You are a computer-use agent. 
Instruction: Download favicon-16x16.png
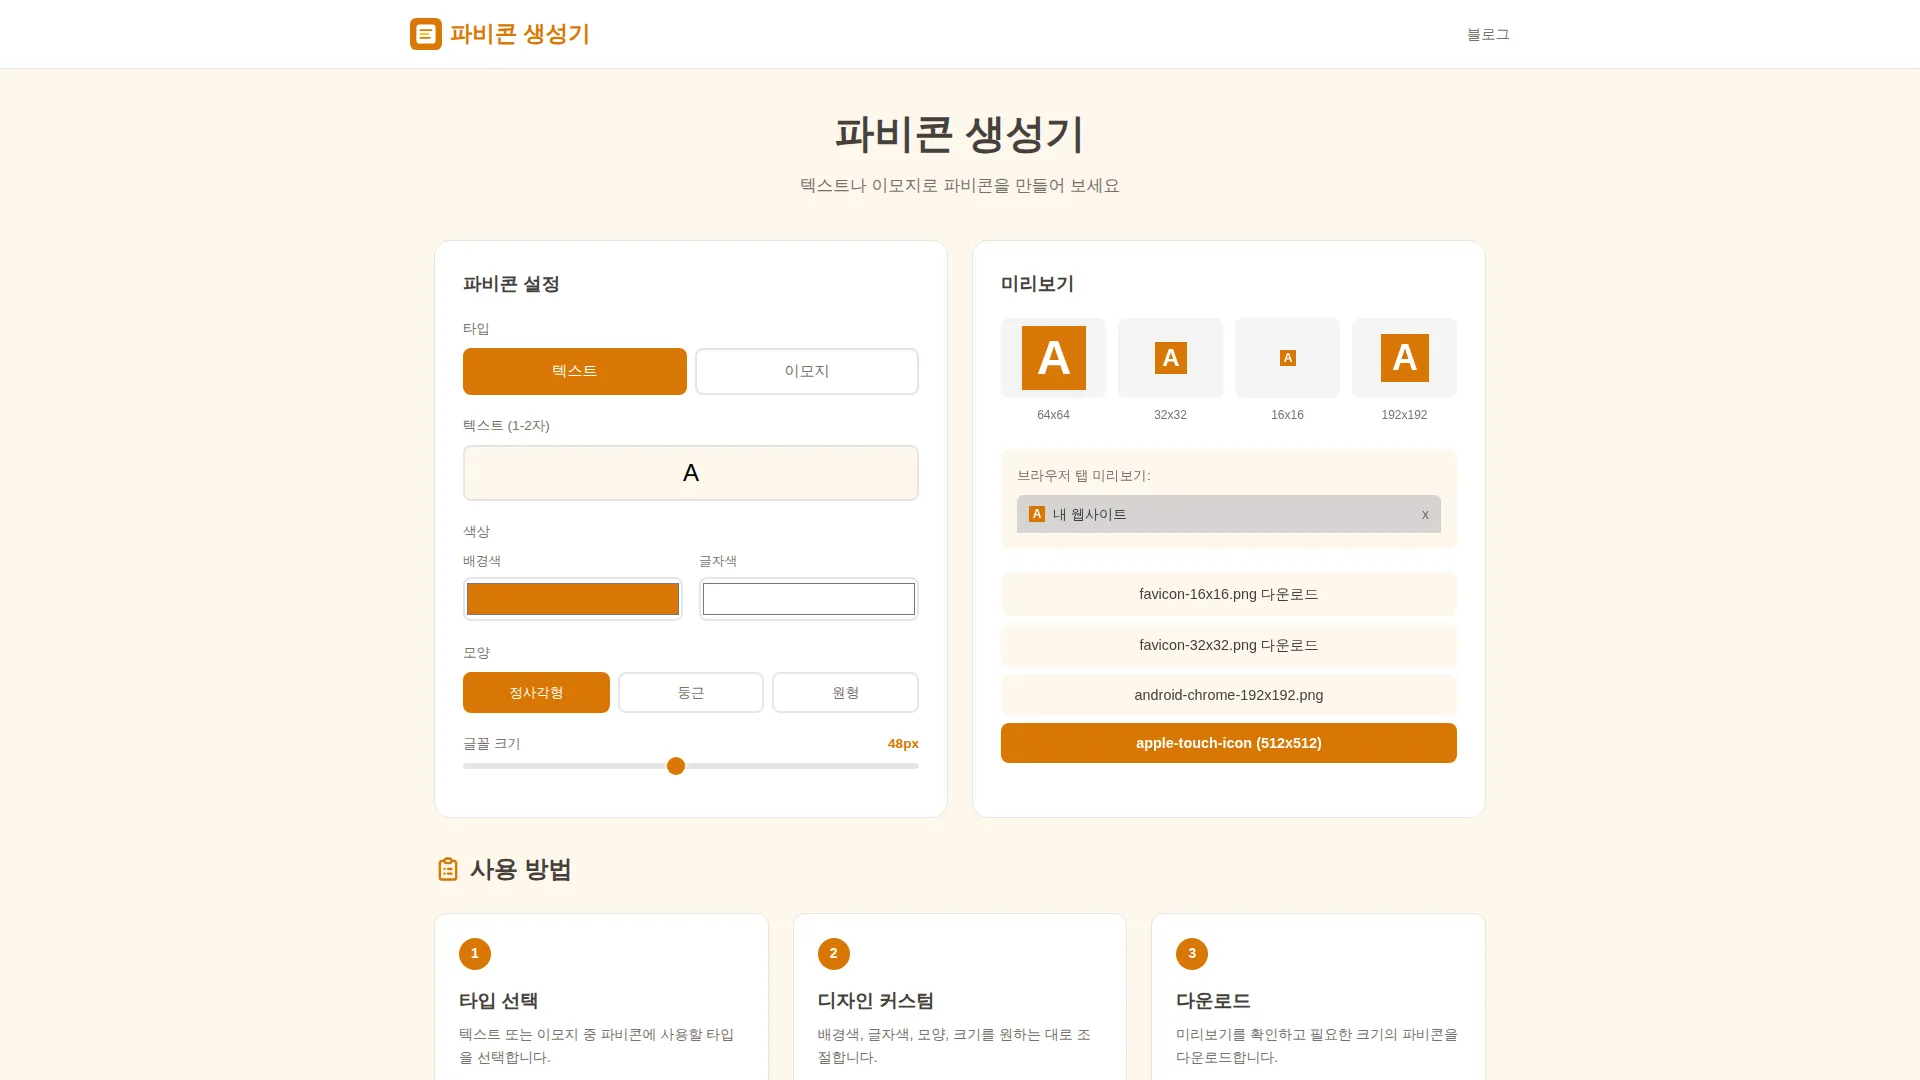tap(1228, 594)
